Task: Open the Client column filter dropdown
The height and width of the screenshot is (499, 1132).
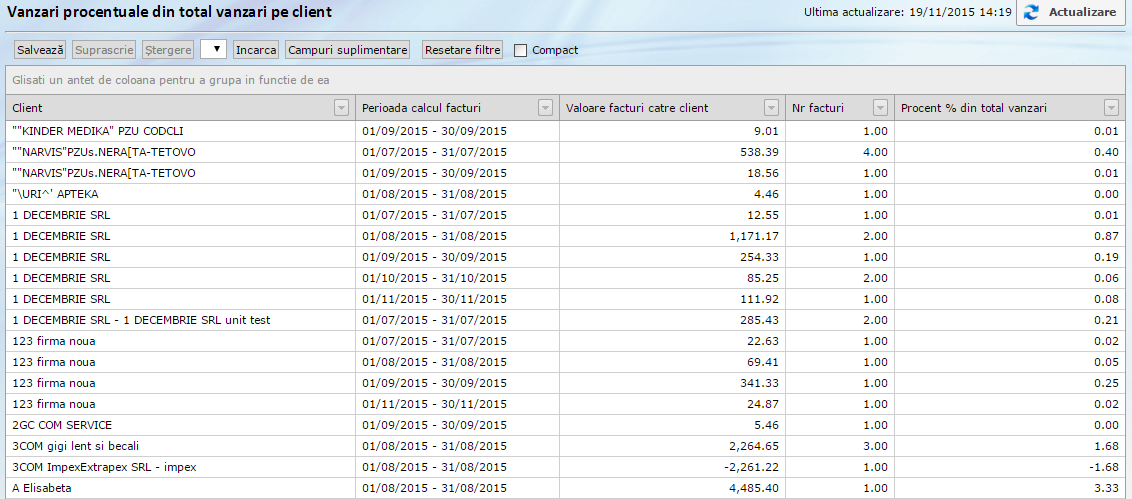Action: [x=342, y=108]
